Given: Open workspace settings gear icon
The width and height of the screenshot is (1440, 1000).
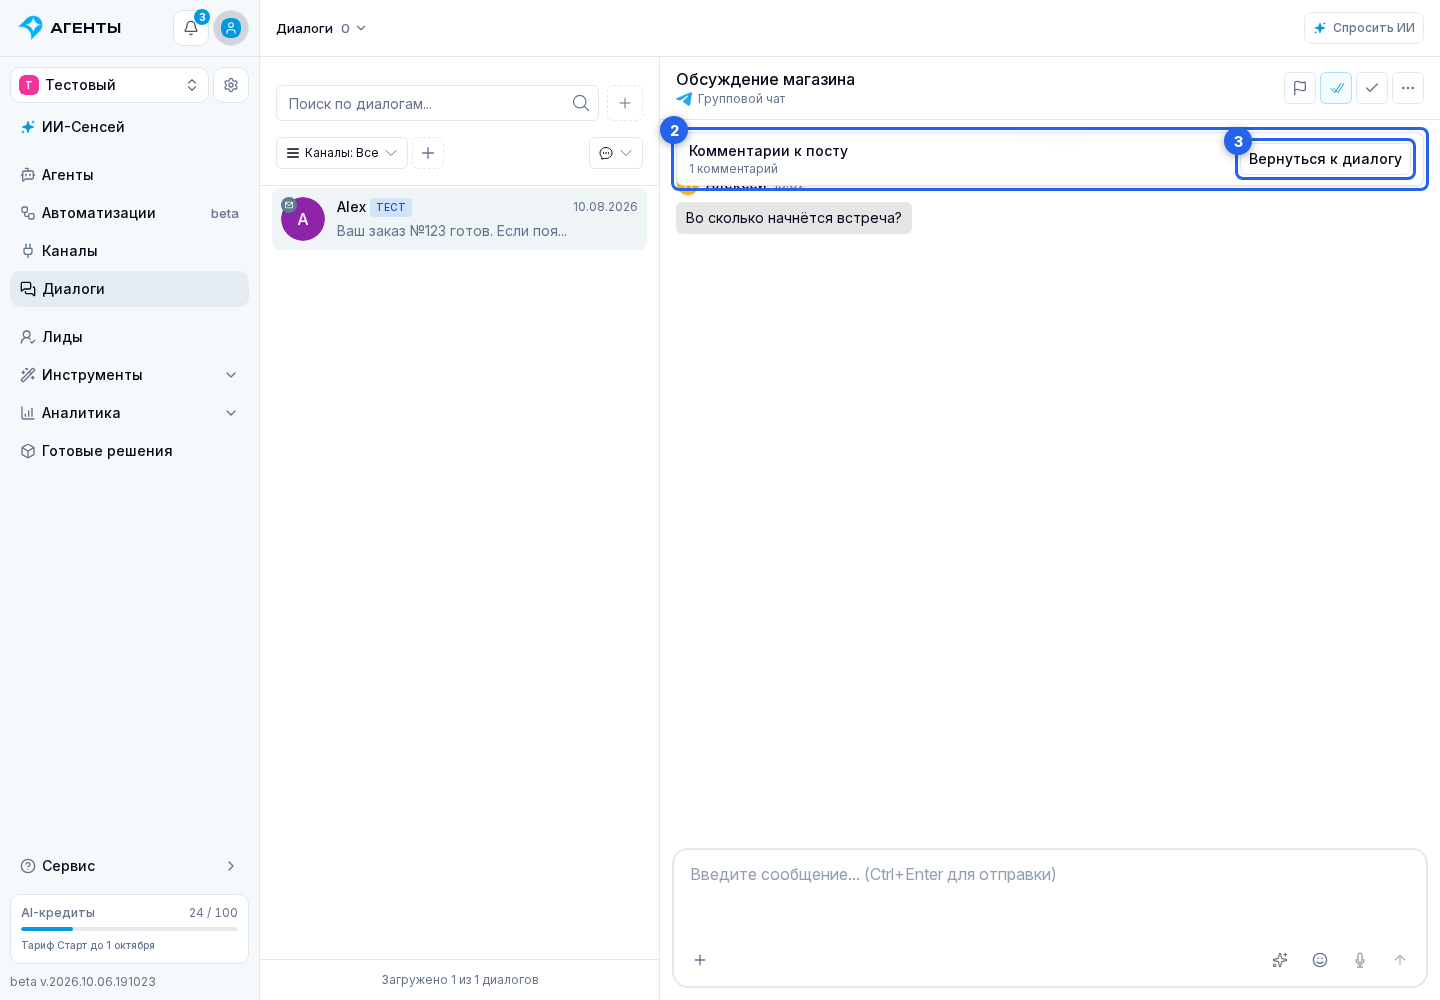Looking at the screenshot, I should (231, 85).
